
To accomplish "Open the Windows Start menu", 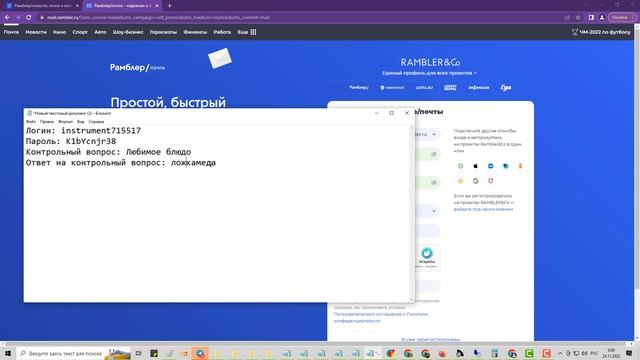I will [x=7, y=353].
